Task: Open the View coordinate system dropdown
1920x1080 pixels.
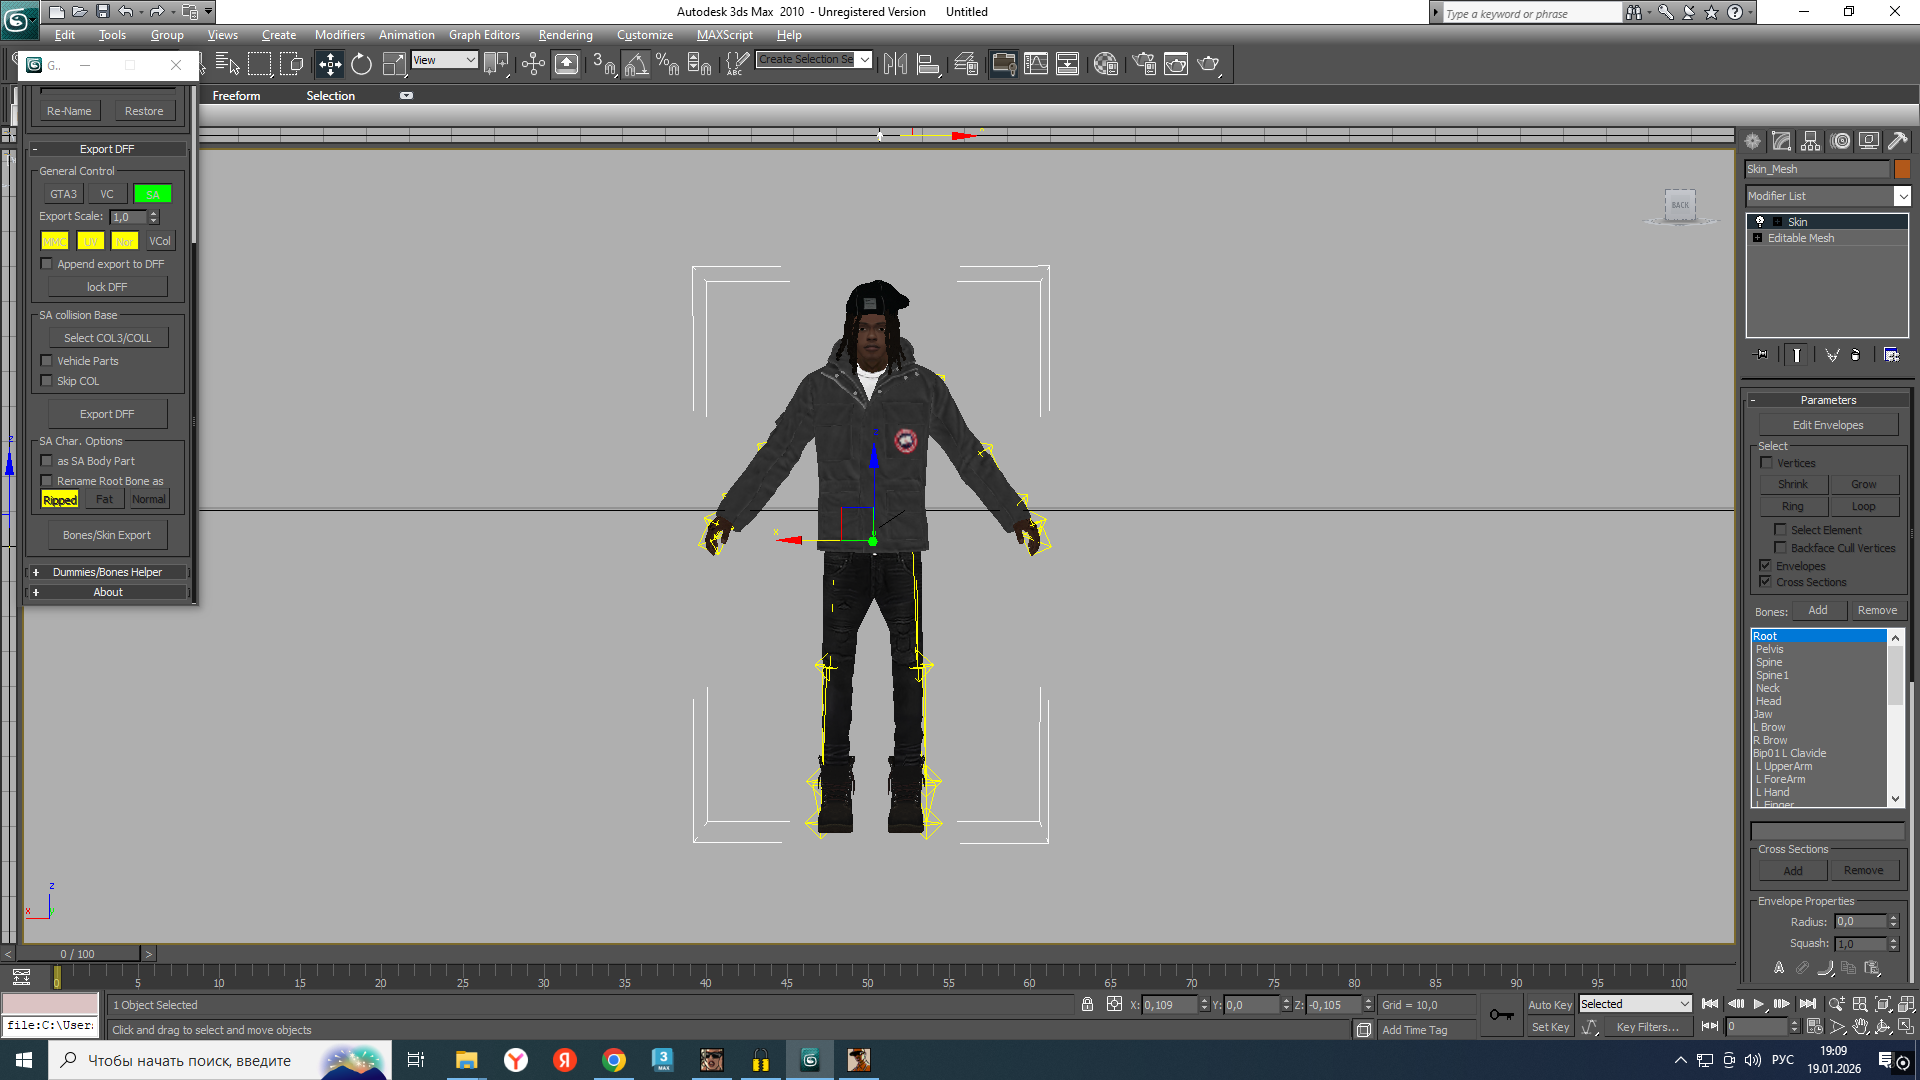Action: (x=444, y=60)
